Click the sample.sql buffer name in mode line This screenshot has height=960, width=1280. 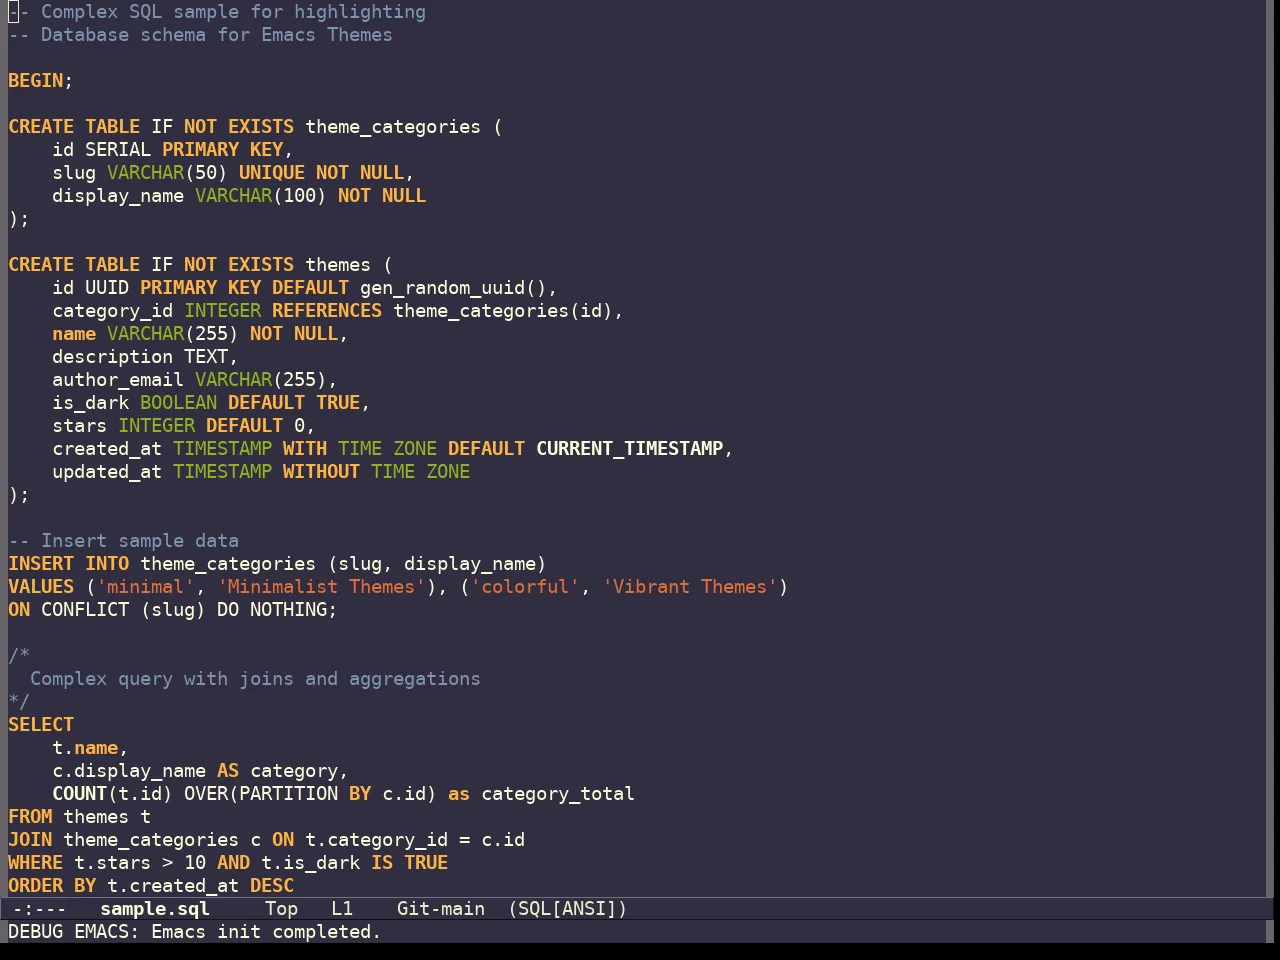pos(155,909)
